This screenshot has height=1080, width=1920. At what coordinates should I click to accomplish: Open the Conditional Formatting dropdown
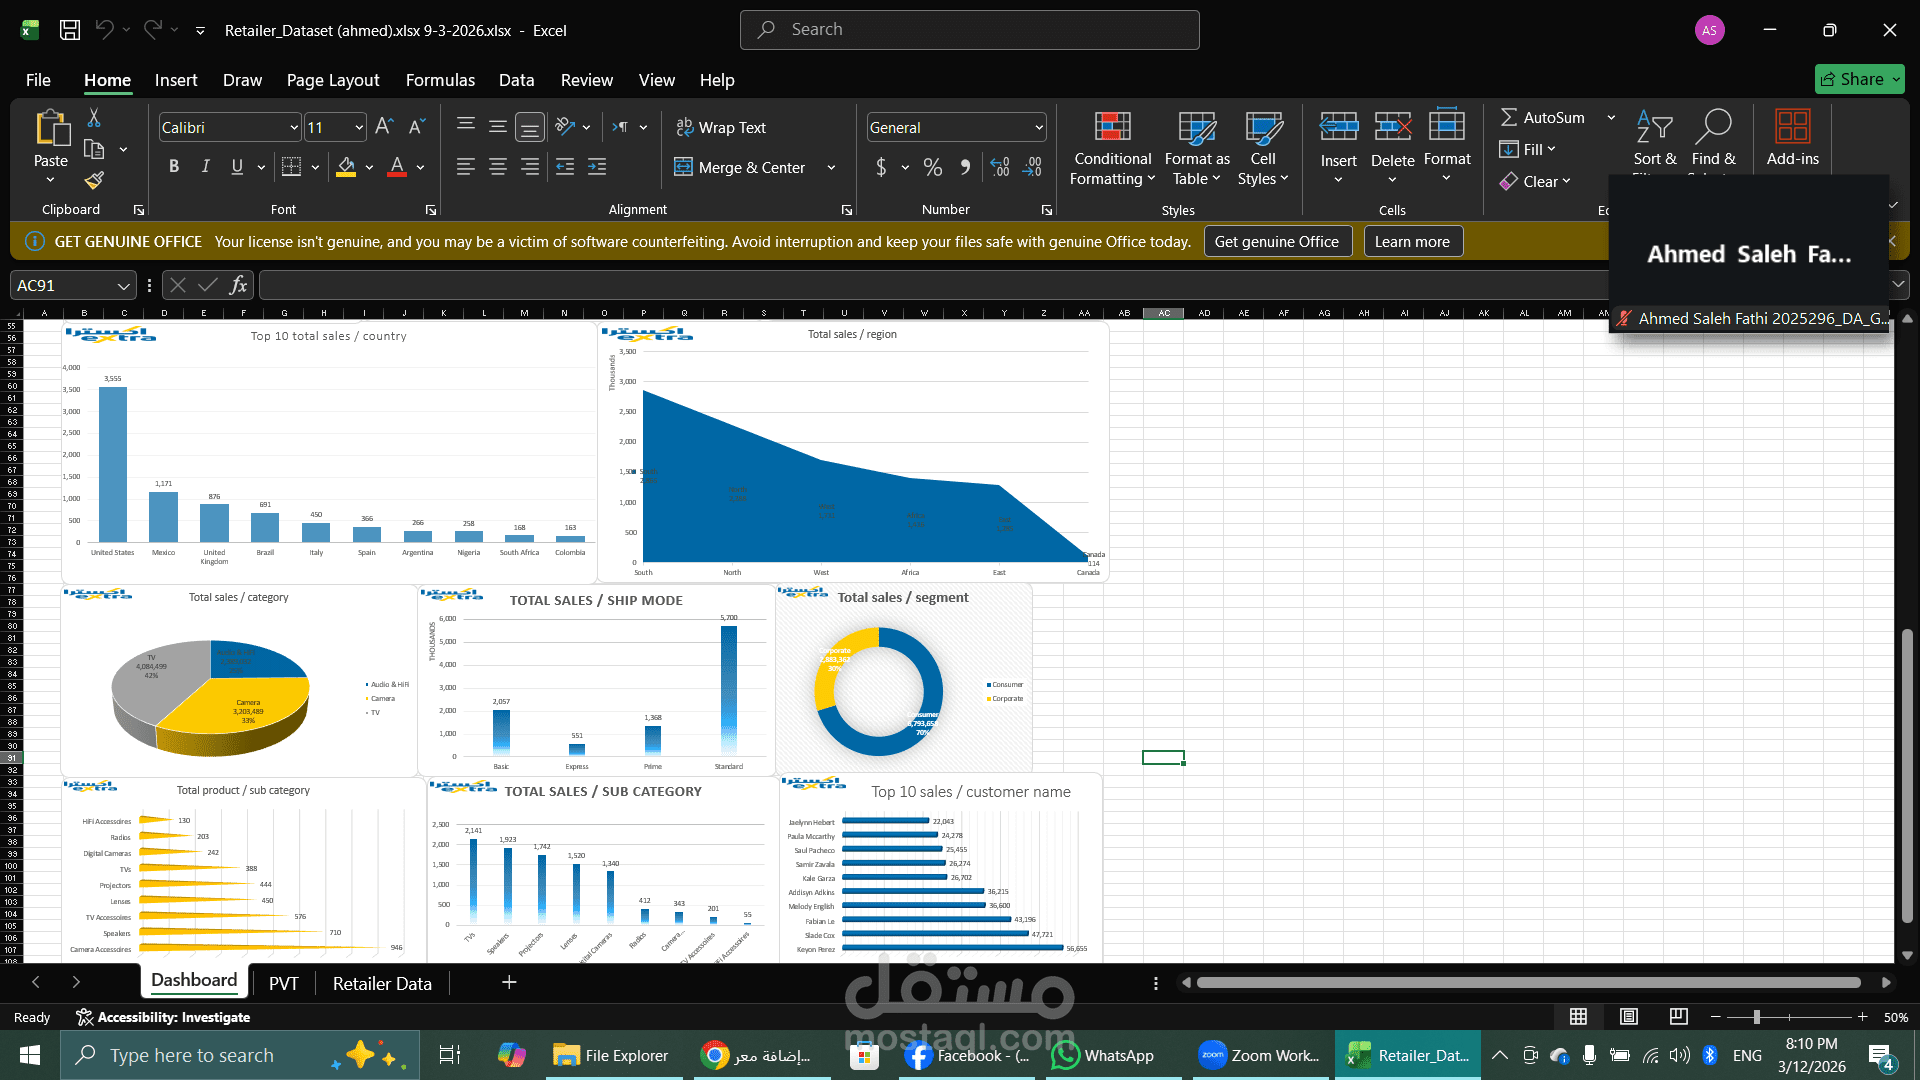(1112, 148)
